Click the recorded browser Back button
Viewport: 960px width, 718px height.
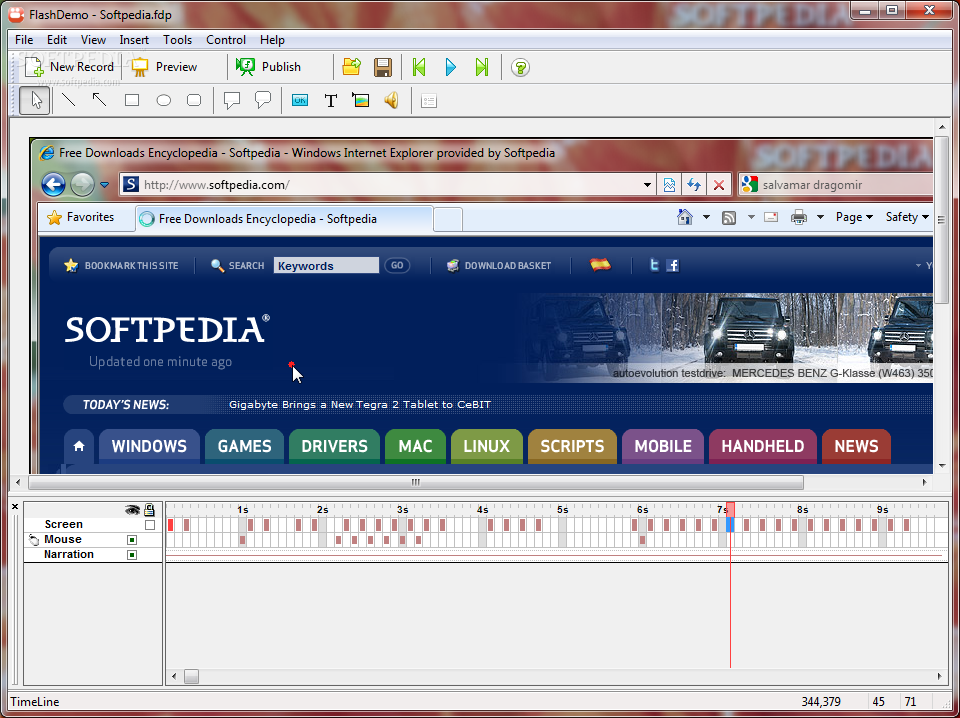pos(54,184)
